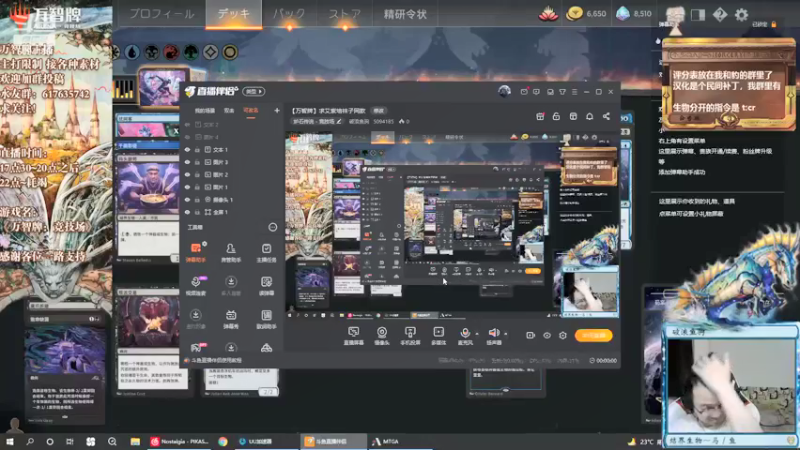Select the colorless mana filter icon

pyautogui.click(x=210, y=52)
